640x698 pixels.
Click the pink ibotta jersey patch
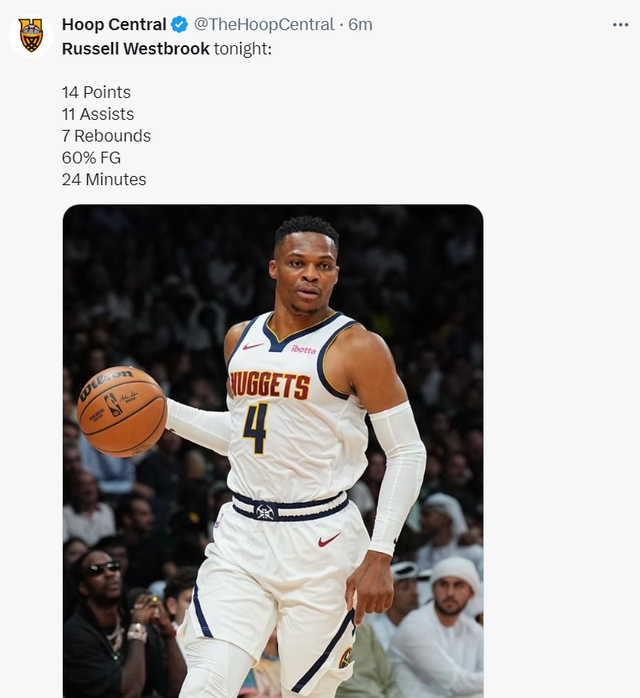304,349
